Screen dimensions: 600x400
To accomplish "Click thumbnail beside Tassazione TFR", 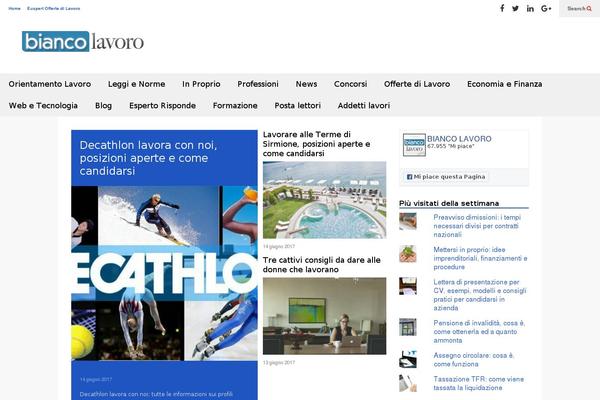I will [x=408, y=383].
